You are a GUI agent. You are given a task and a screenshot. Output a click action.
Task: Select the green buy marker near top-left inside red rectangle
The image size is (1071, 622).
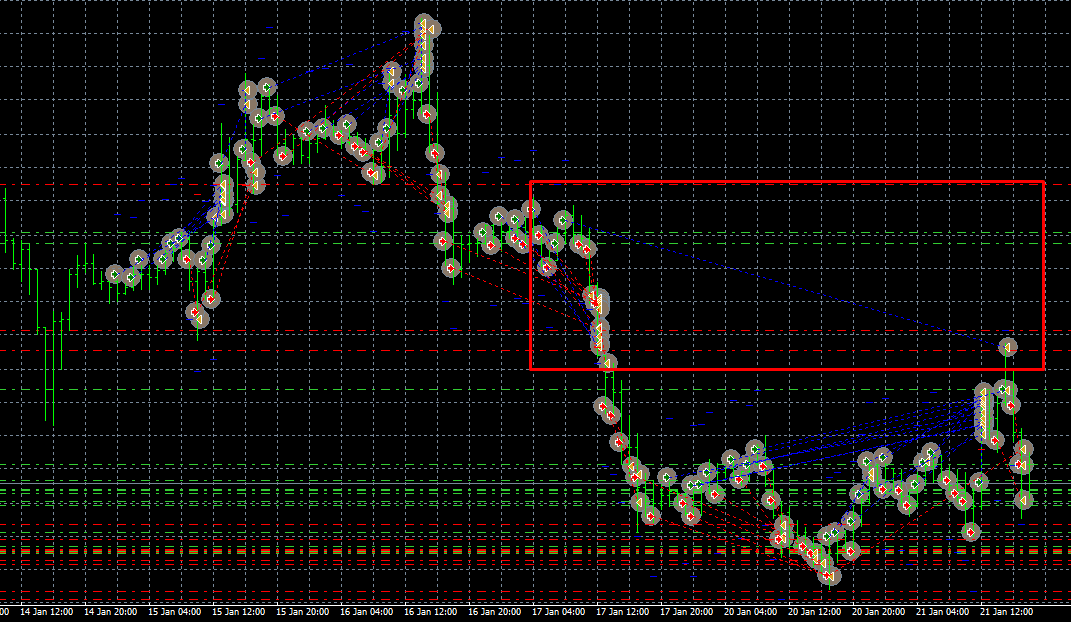(x=563, y=220)
